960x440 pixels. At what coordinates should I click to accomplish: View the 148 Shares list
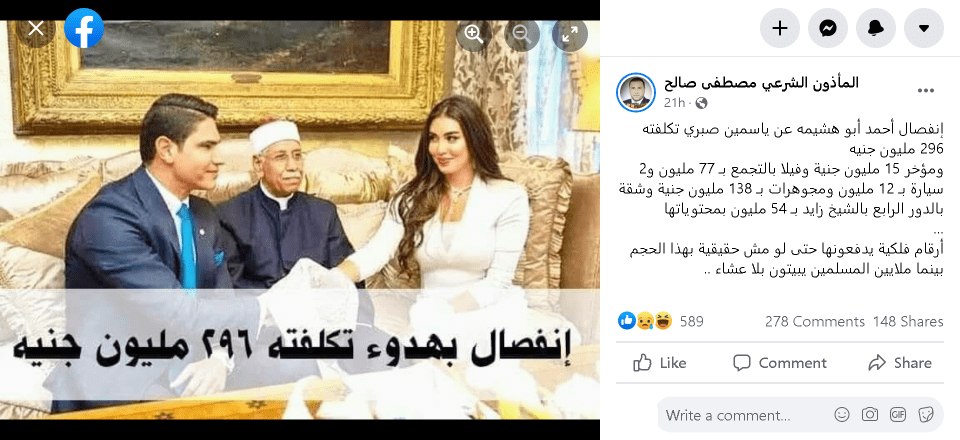click(908, 321)
